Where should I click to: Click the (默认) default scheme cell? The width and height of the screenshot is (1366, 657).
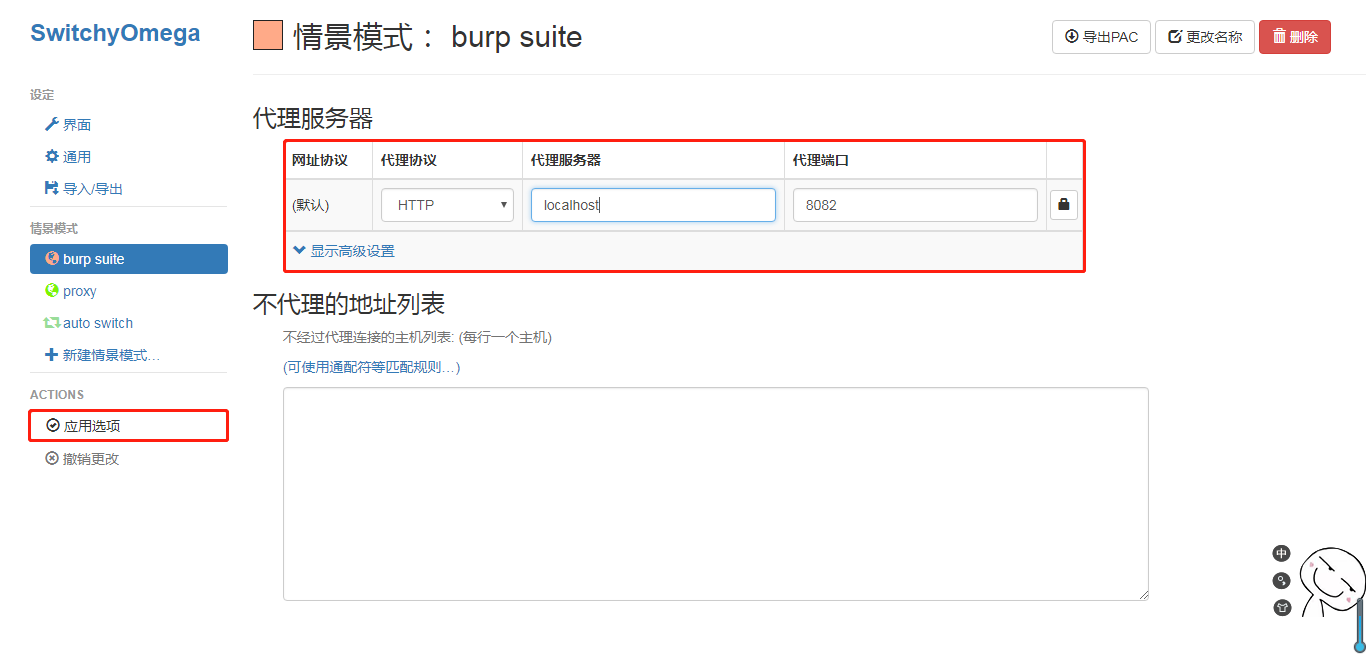[x=328, y=205]
